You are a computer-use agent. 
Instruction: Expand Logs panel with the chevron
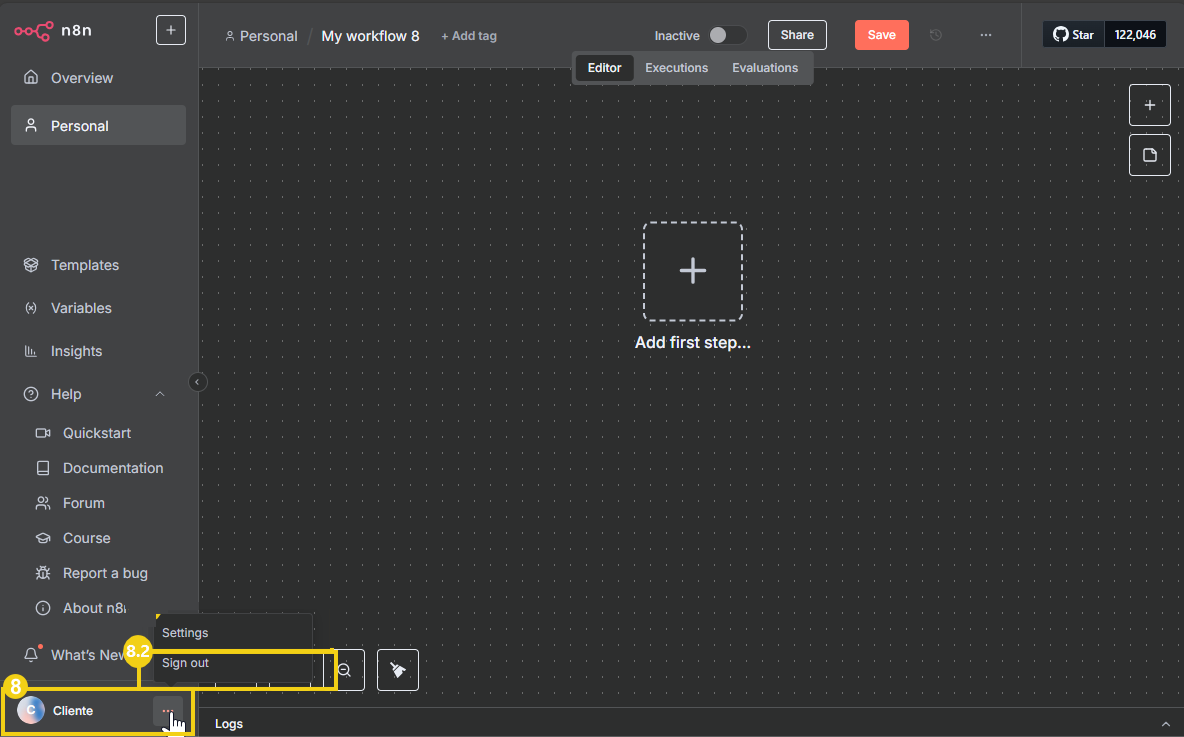(x=1165, y=724)
